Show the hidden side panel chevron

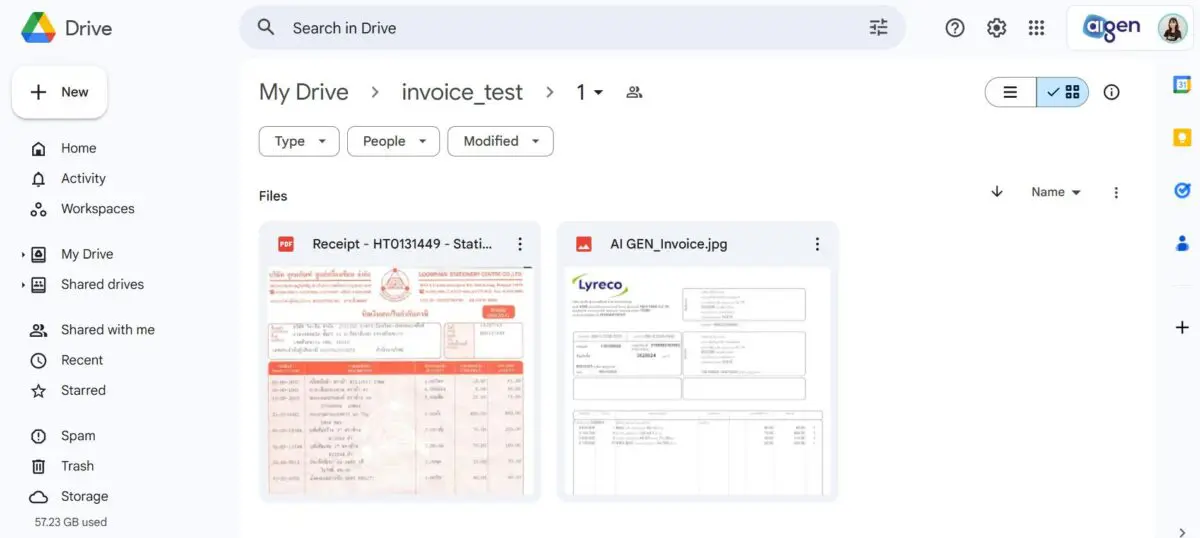pyautogui.click(x=1182, y=531)
